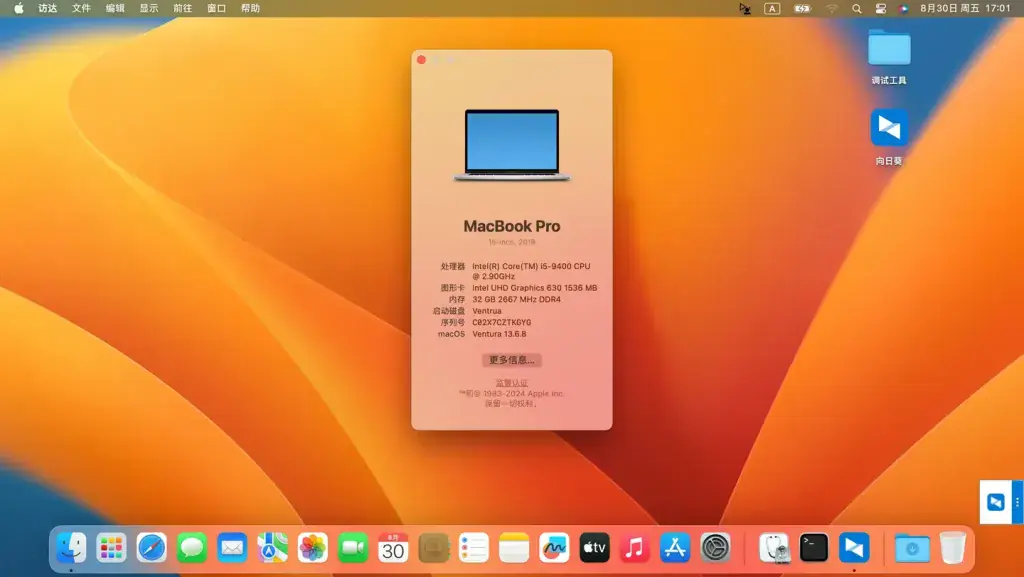Open the Messages app in Dock

[192, 547]
